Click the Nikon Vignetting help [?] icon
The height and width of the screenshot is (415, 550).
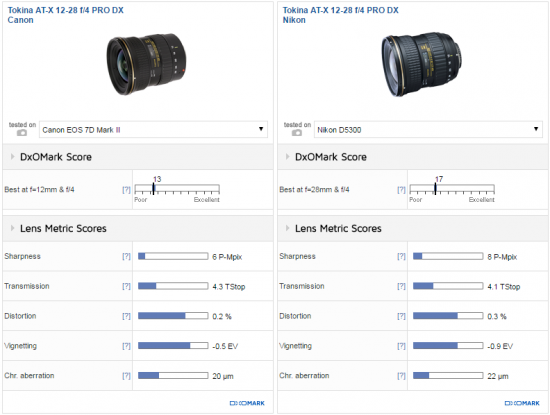[401, 346]
